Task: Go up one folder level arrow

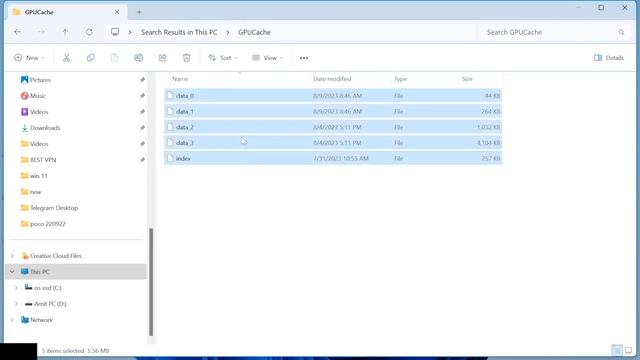Action: 65,32
